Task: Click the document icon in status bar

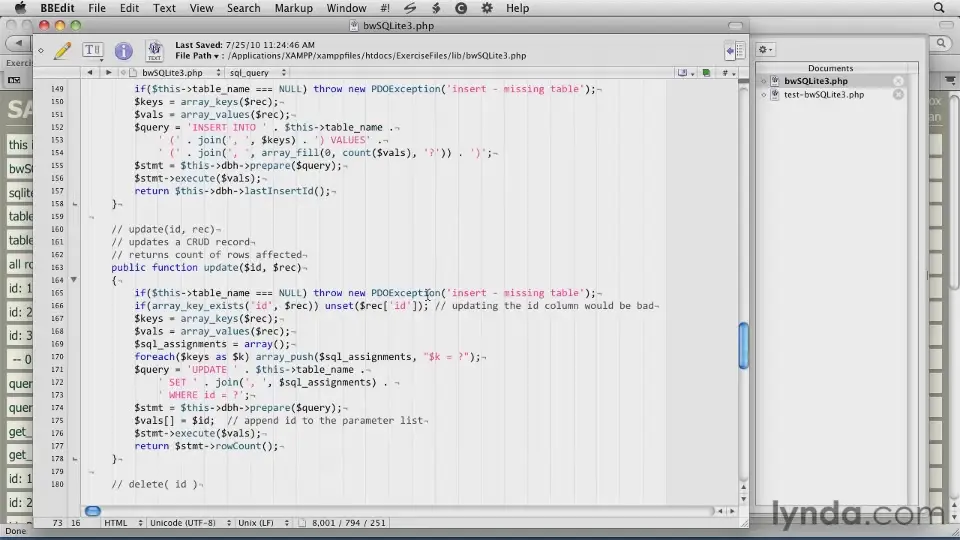Action: pos(302,523)
